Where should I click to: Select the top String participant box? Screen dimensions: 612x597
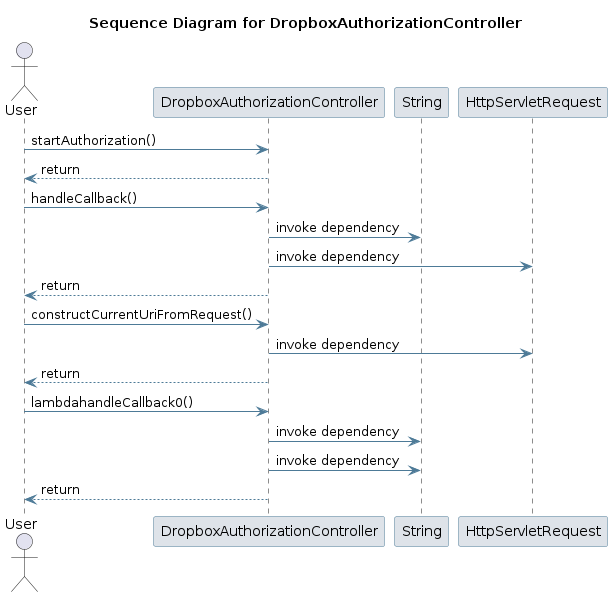click(x=422, y=102)
